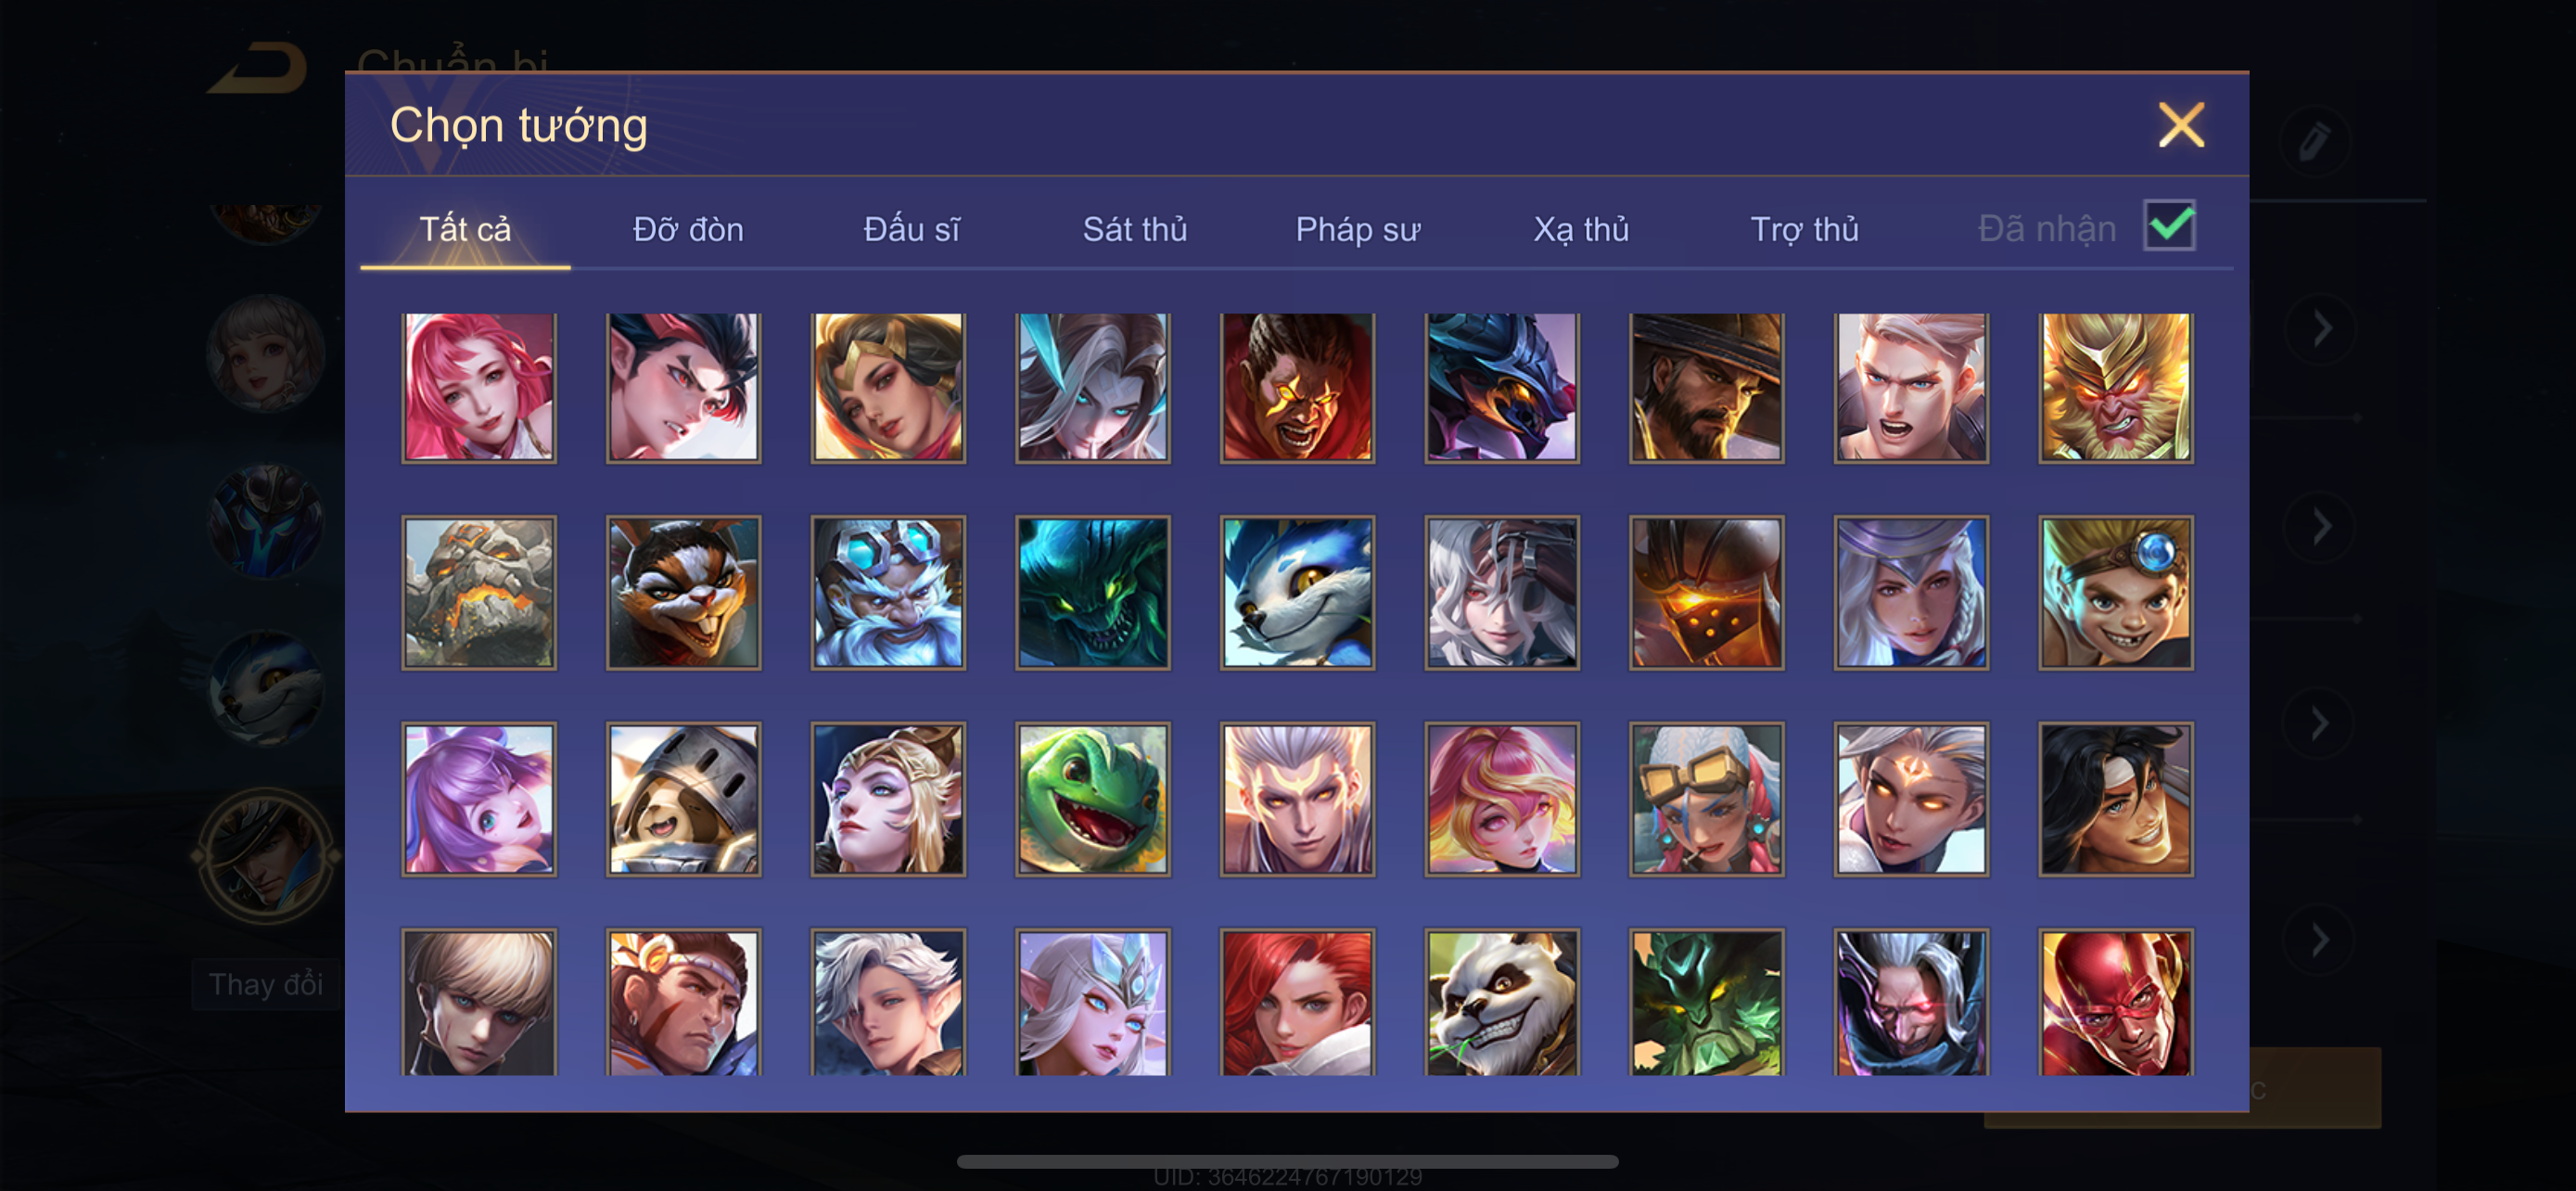The image size is (2576, 1191).
Task: Open the Trợ thủ tab
Action: 1804,229
